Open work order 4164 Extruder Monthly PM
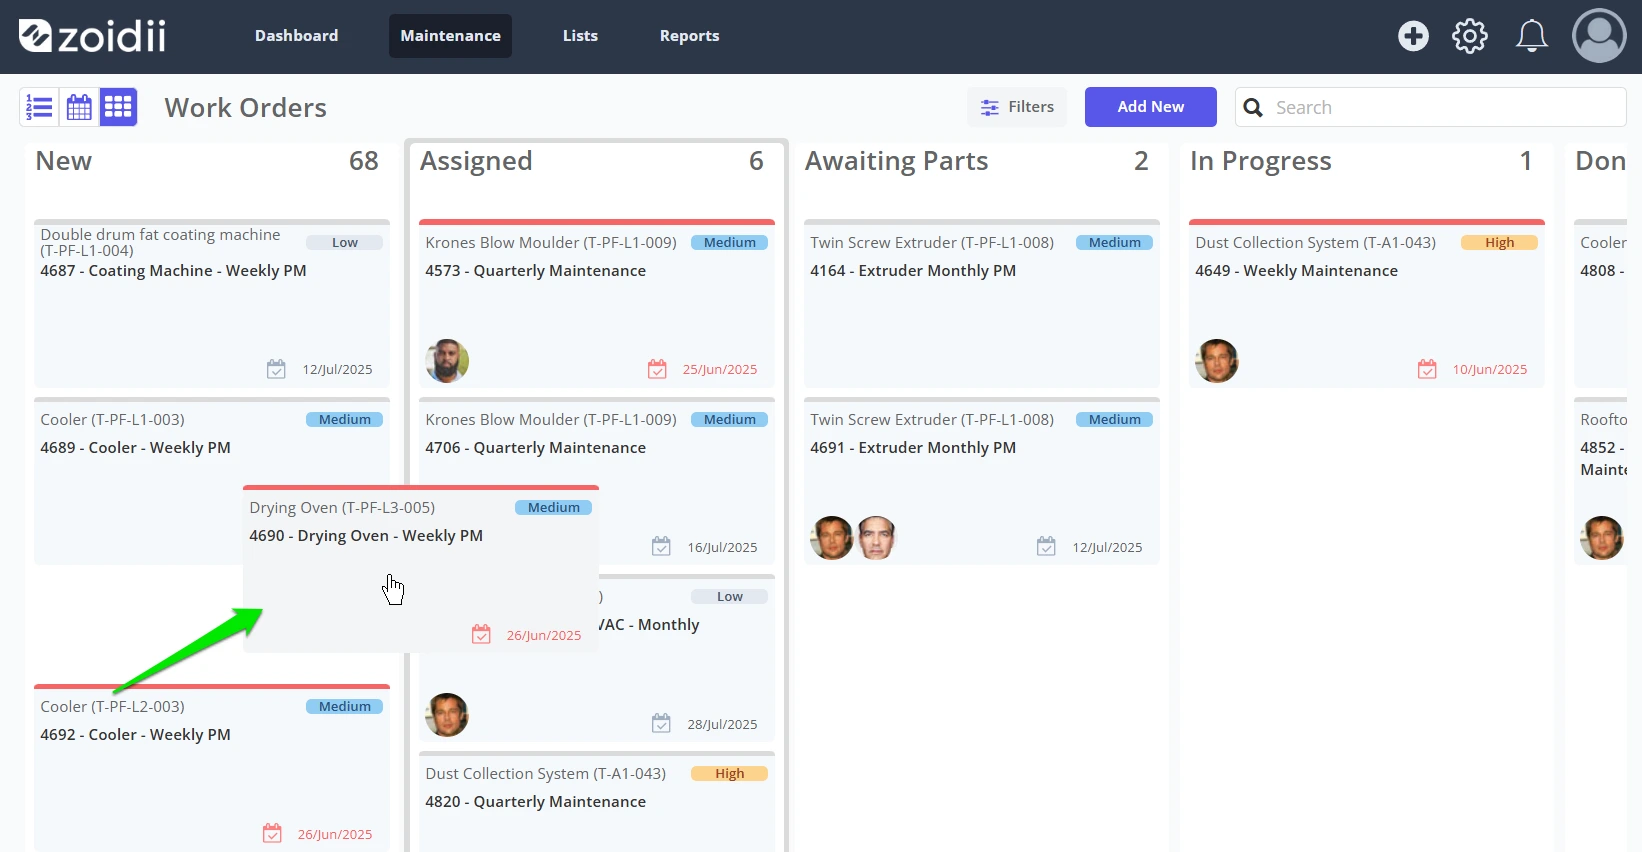Viewport: 1642px width, 852px height. [x=913, y=271]
